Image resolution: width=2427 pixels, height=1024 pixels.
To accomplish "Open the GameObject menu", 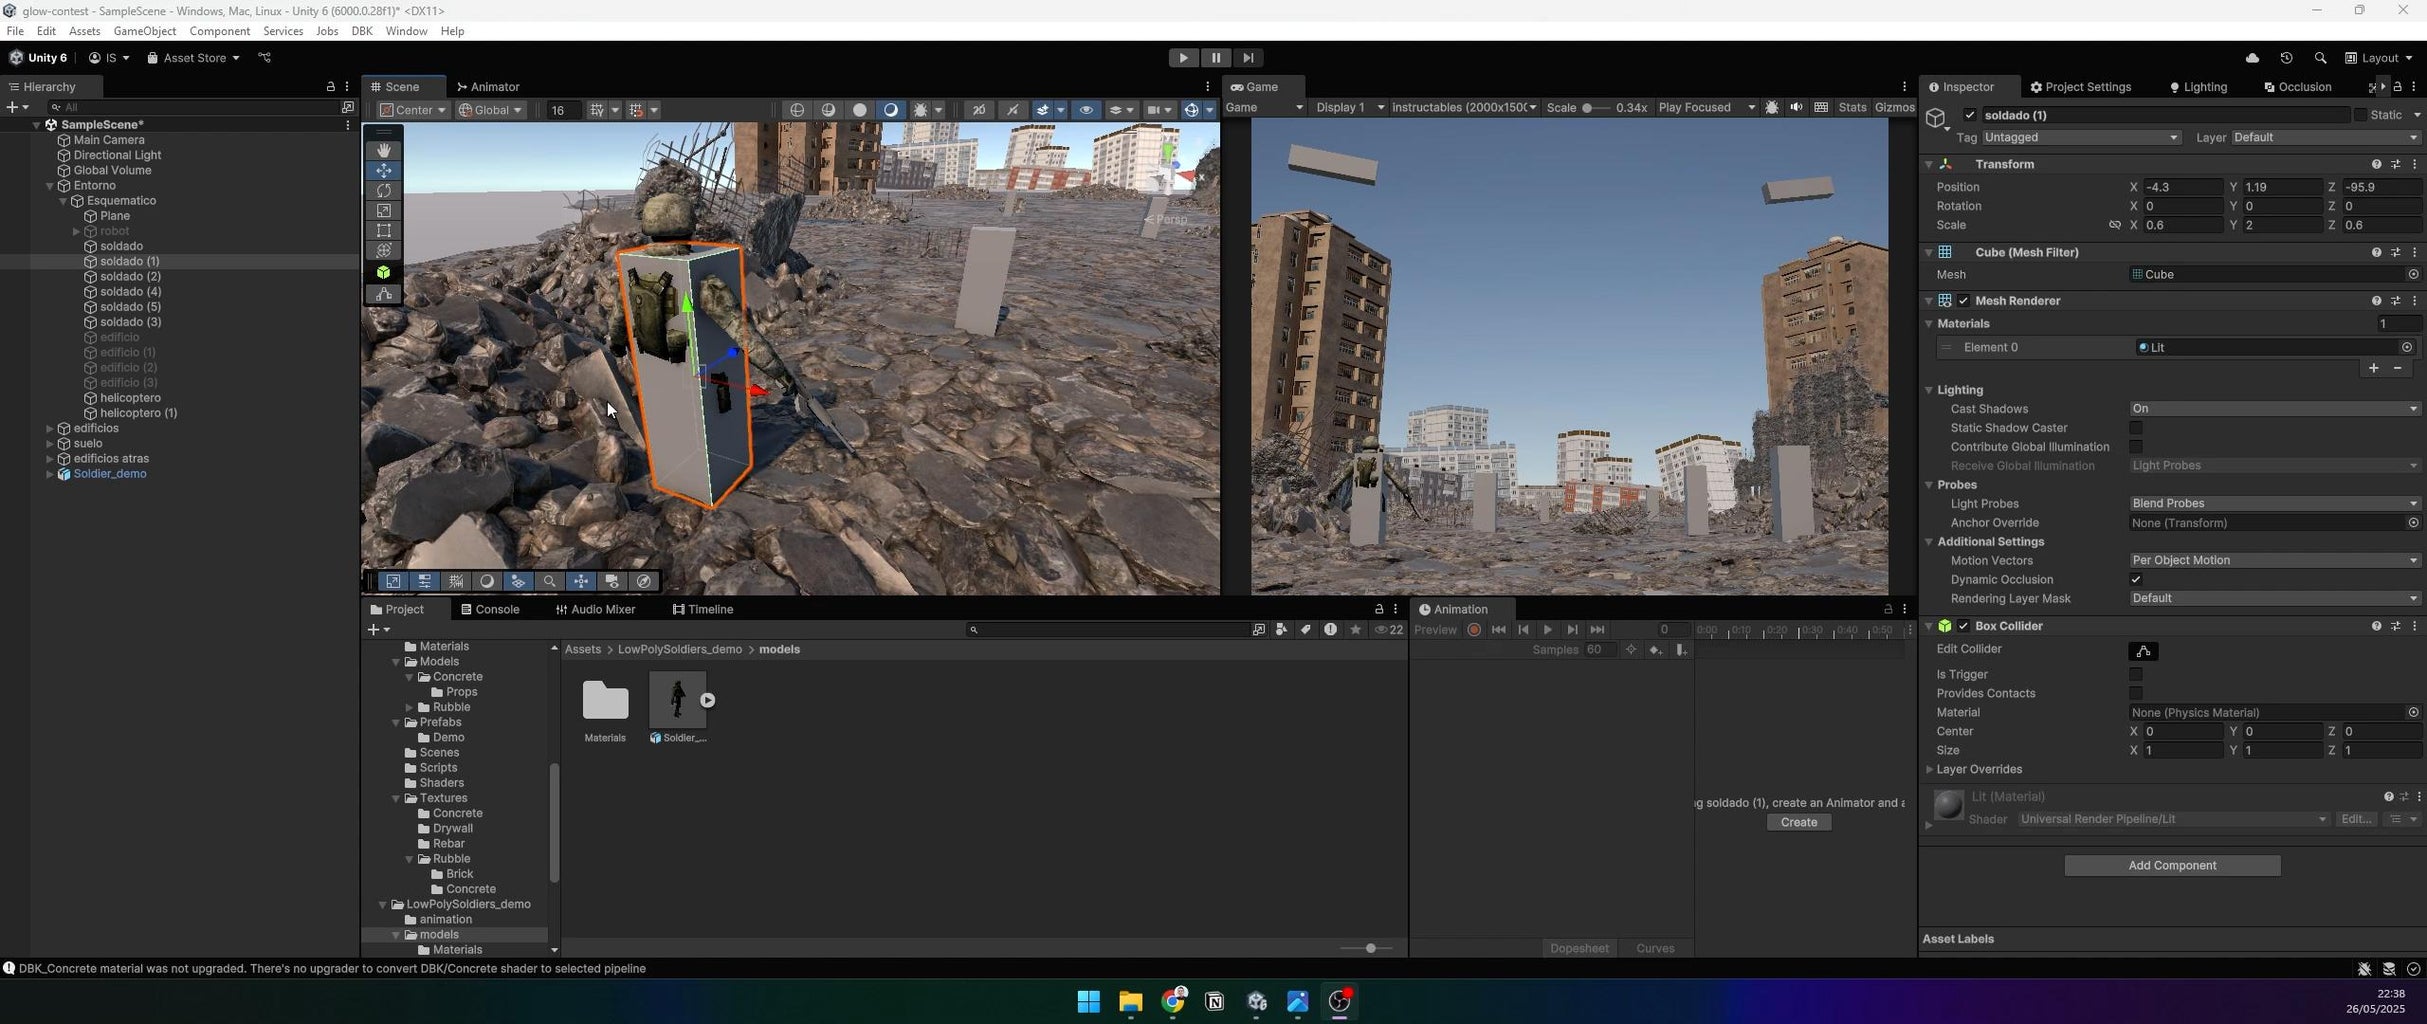I will click(145, 31).
